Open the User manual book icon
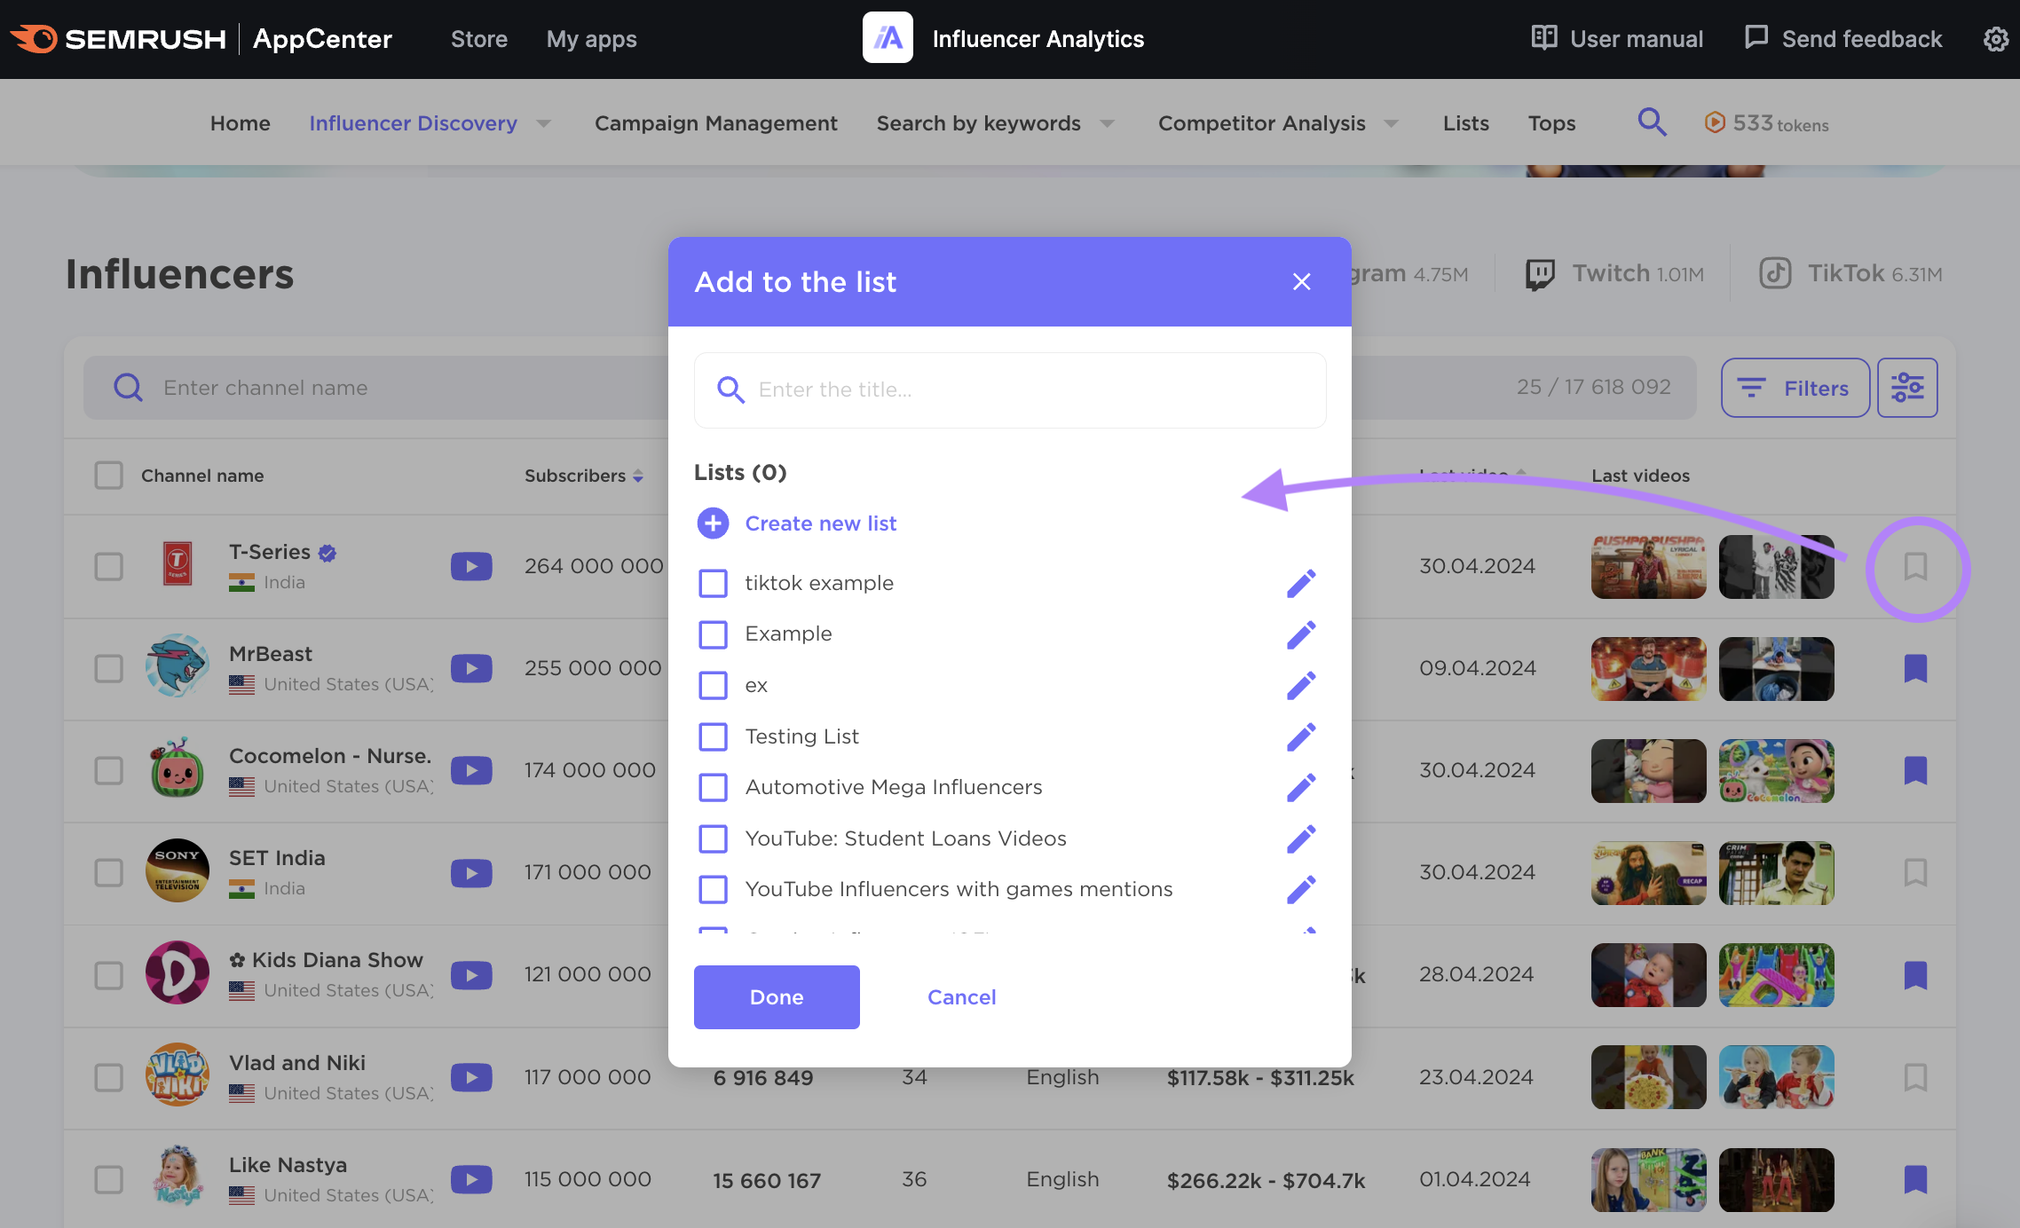The image size is (2020, 1228). click(1544, 38)
